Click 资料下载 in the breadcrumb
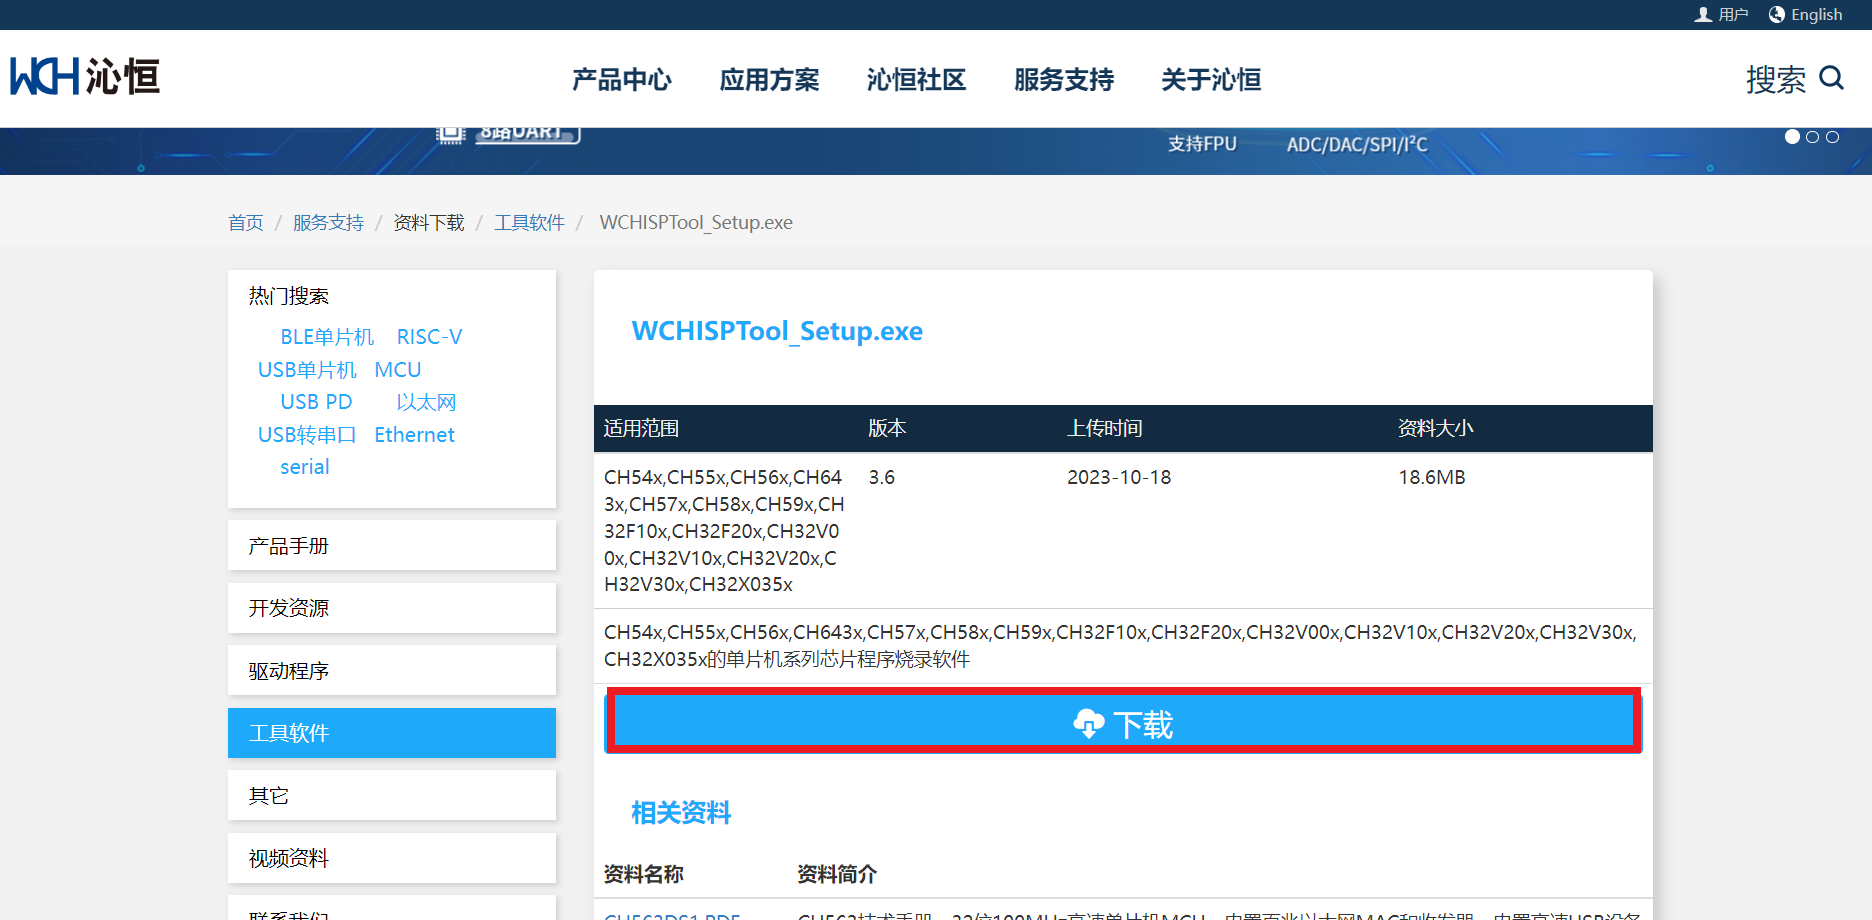1872x920 pixels. pyautogui.click(x=429, y=222)
